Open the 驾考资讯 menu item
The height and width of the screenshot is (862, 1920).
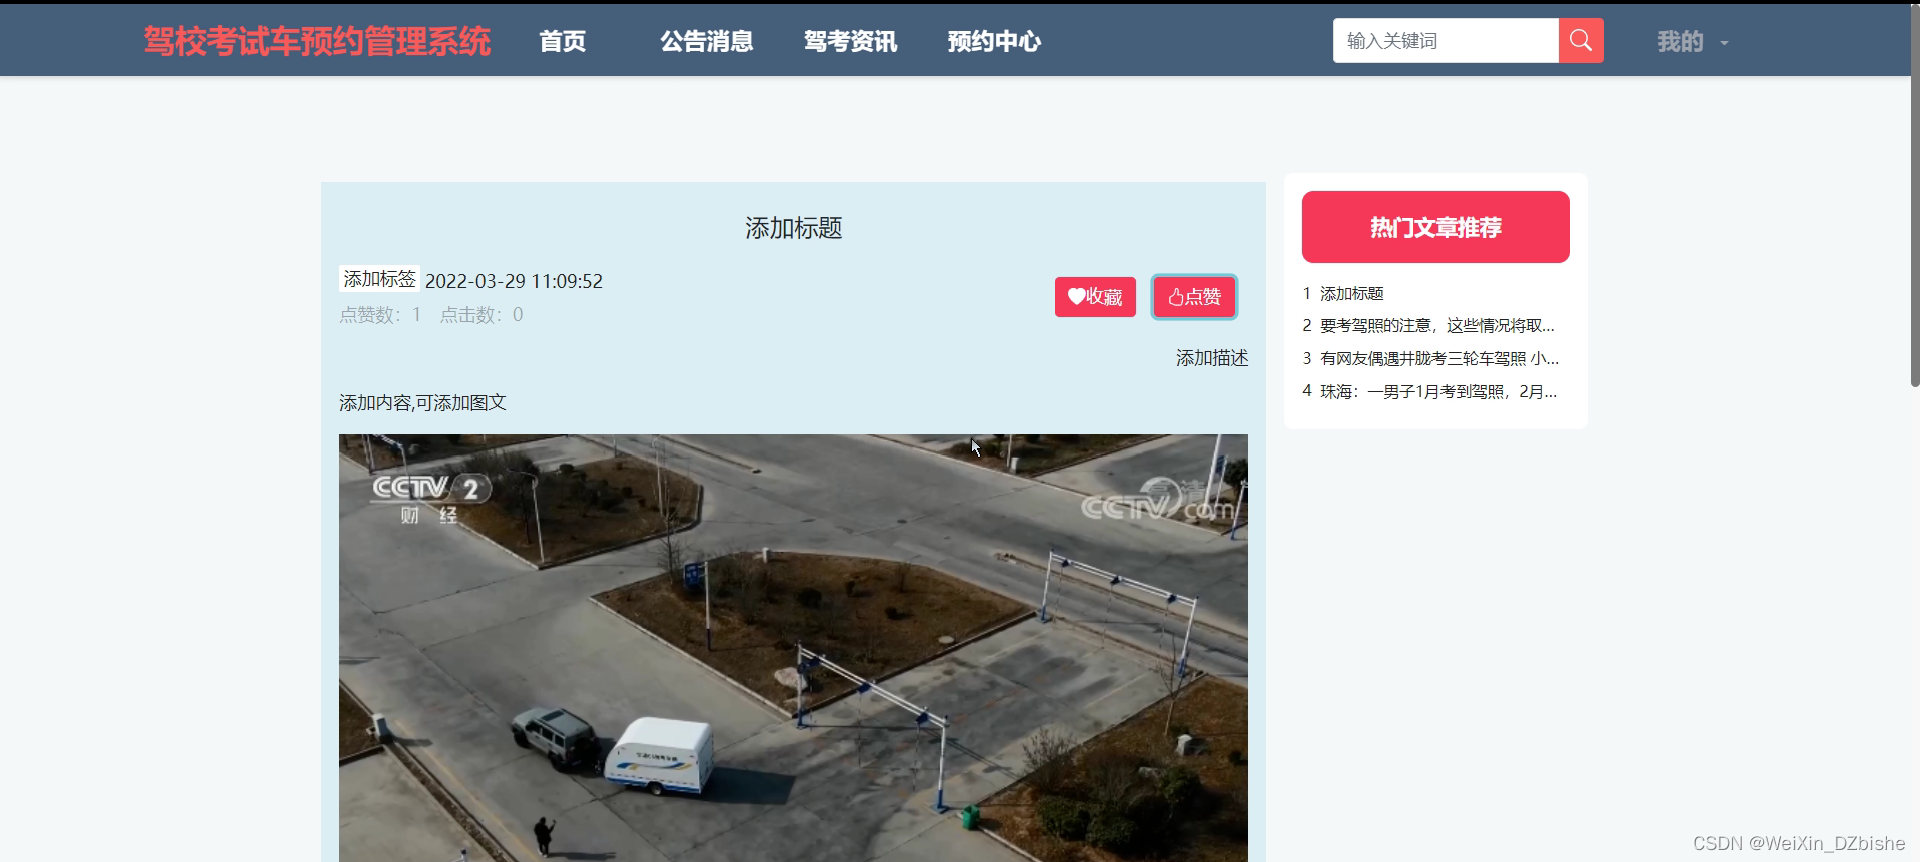[x=850, y=41]
